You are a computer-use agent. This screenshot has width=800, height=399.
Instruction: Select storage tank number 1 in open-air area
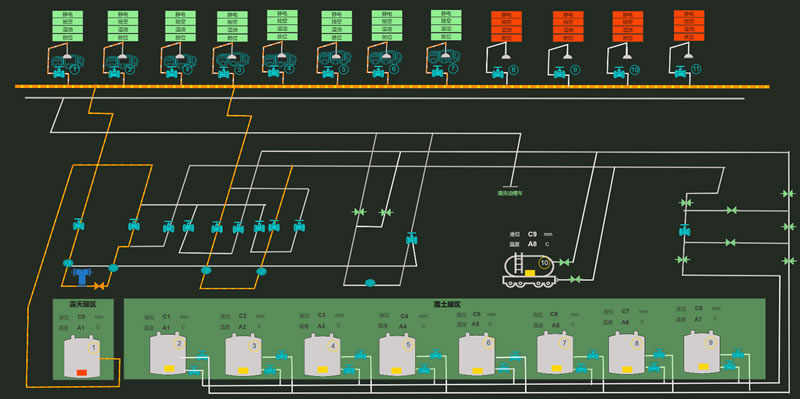82,357
